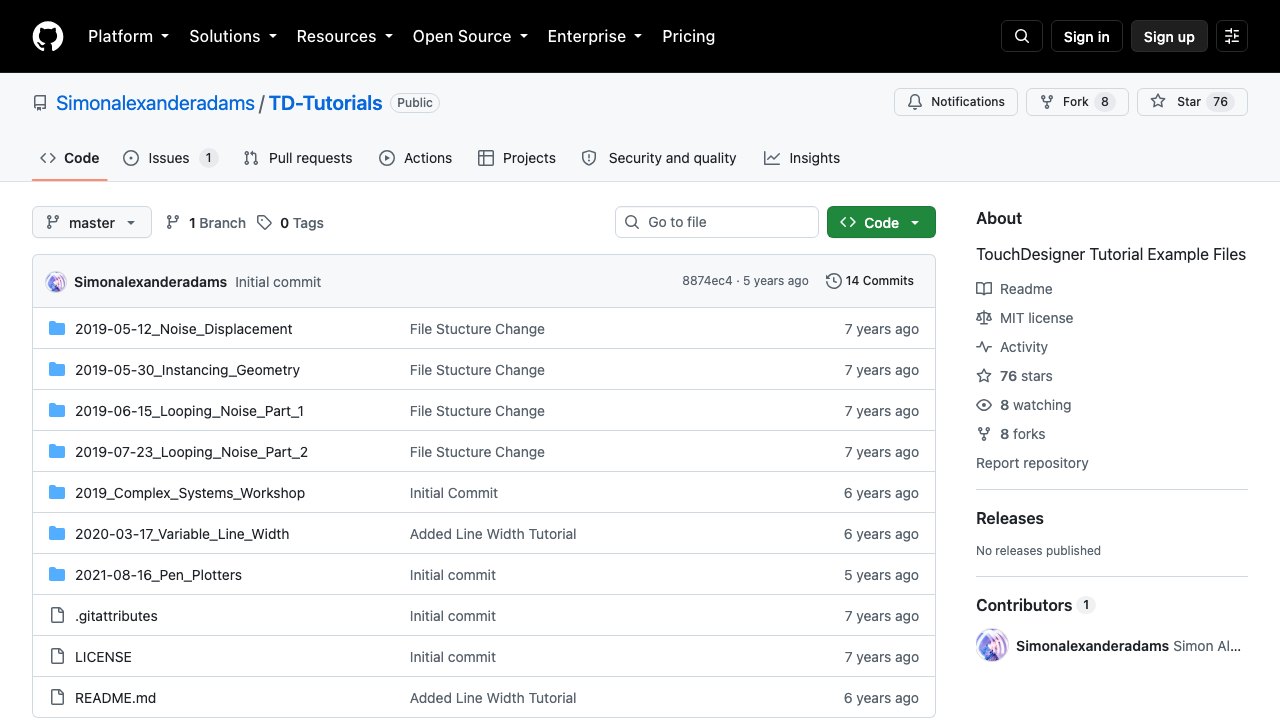Click the Notifications button
The image size is (1280, 720).
956,102
